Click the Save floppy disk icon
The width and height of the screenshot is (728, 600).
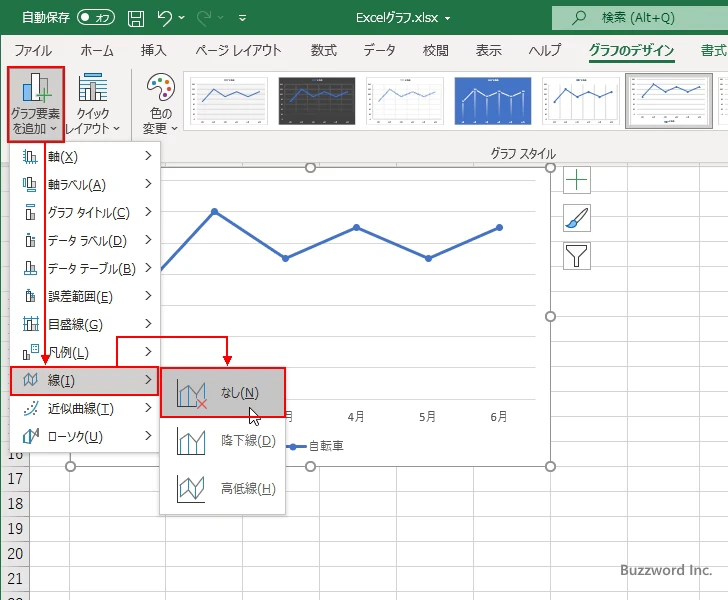pos(136,18)
